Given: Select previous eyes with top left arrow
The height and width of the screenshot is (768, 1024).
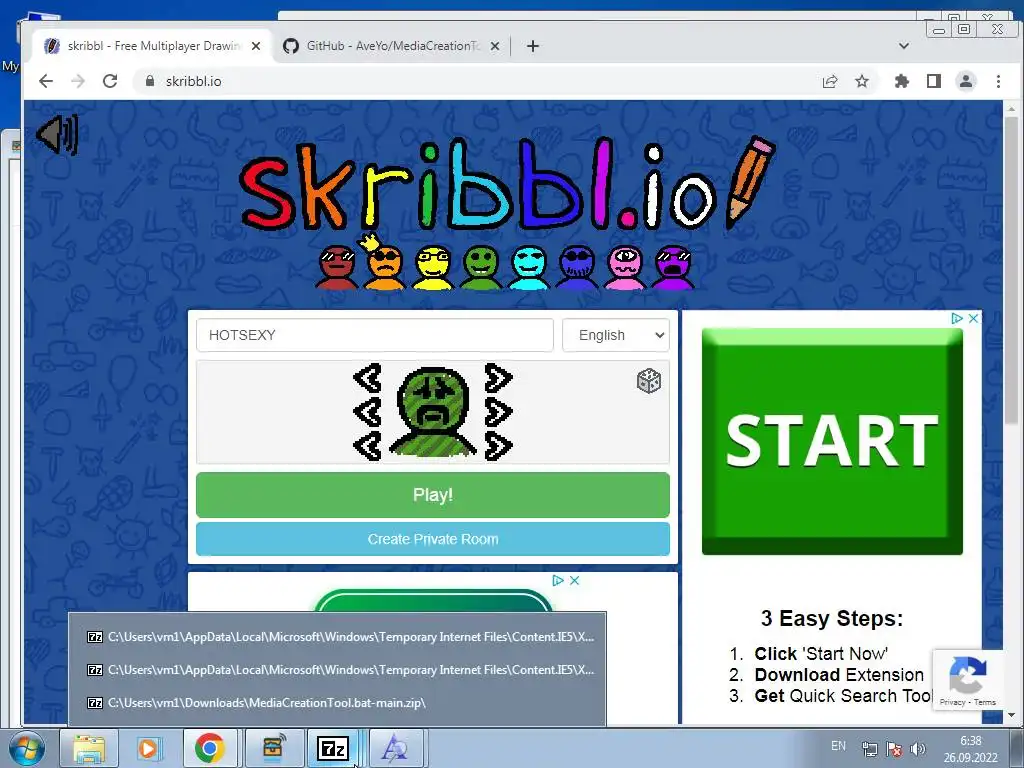Looking at the screenshot, I should pos(368,378).
